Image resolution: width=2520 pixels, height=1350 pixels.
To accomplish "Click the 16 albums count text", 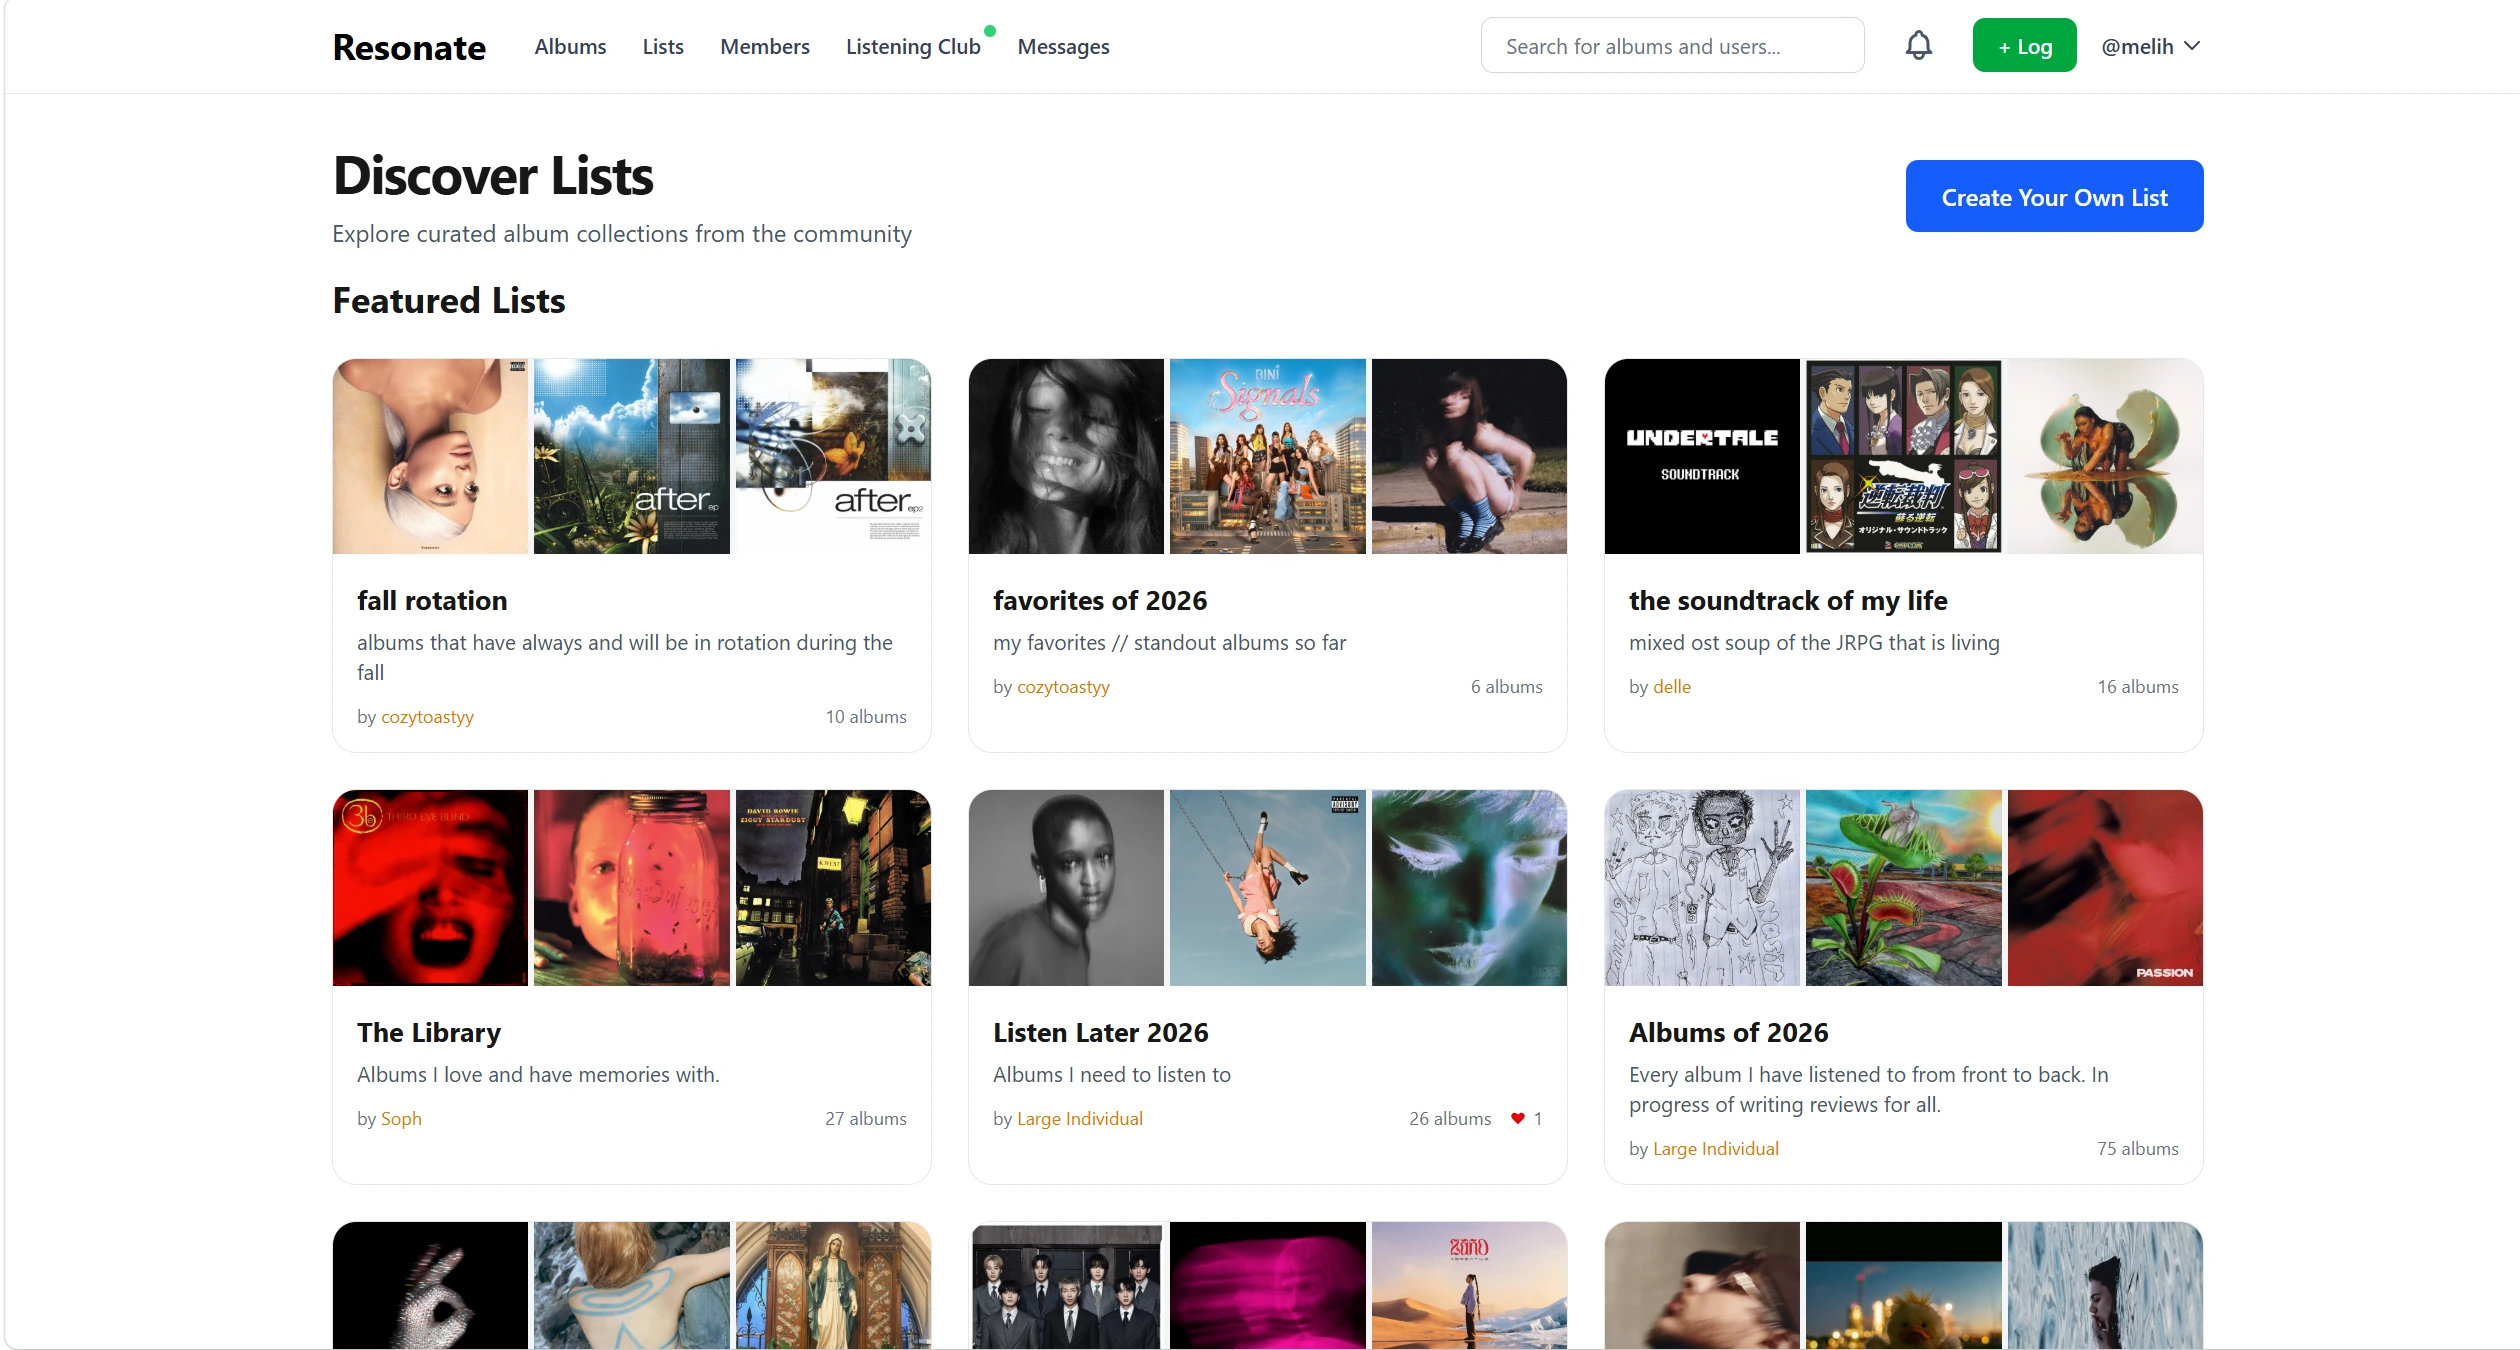I will point(2137,687).
